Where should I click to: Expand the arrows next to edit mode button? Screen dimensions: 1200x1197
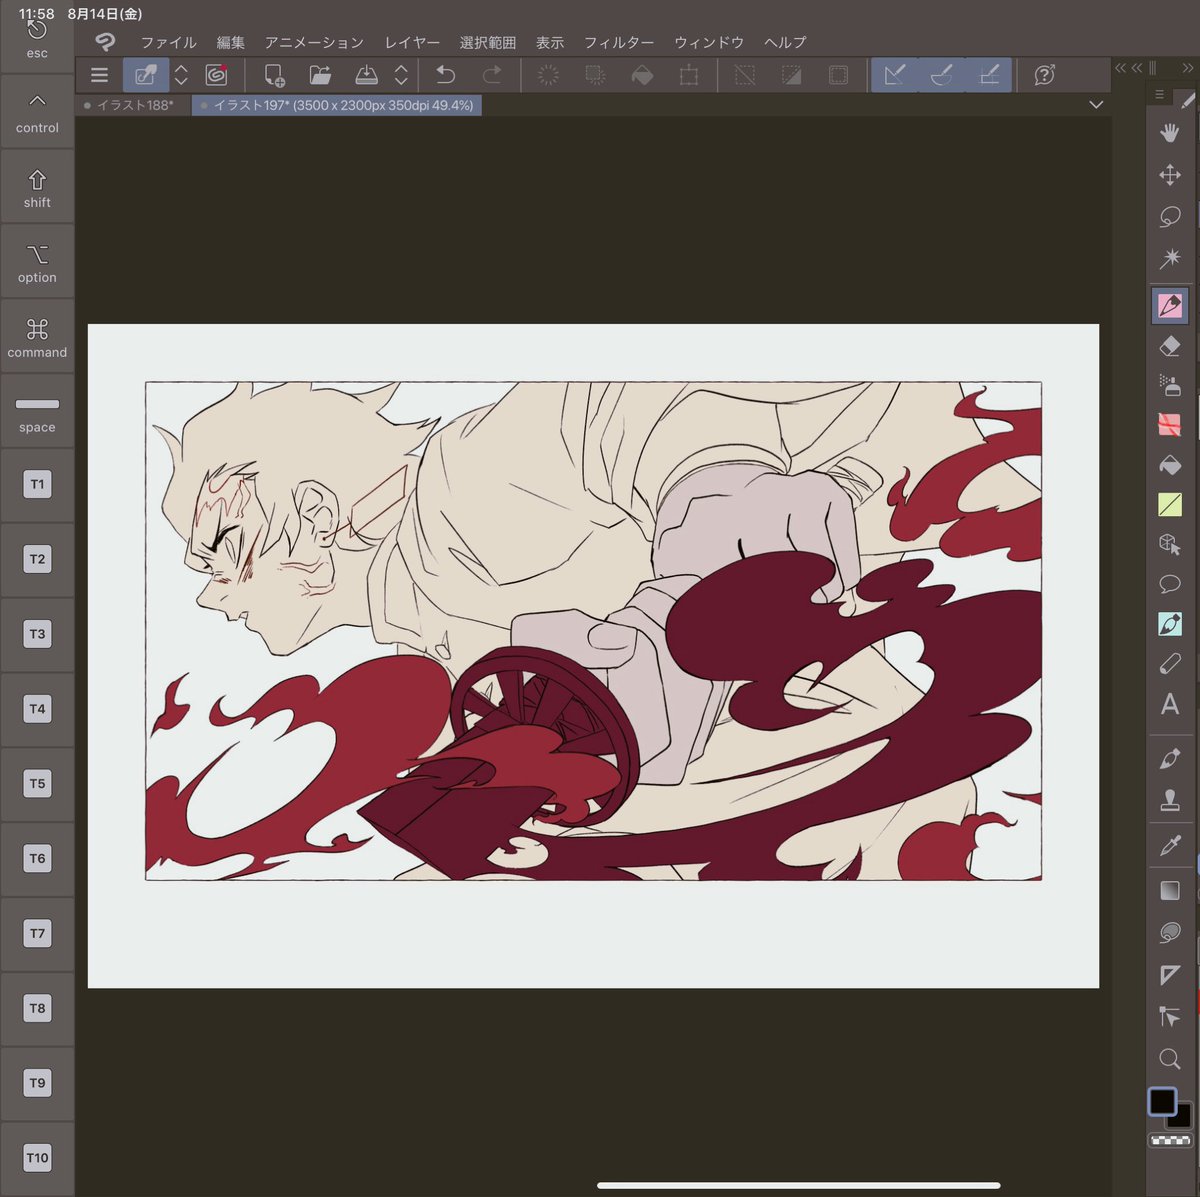tap(181, 75)
